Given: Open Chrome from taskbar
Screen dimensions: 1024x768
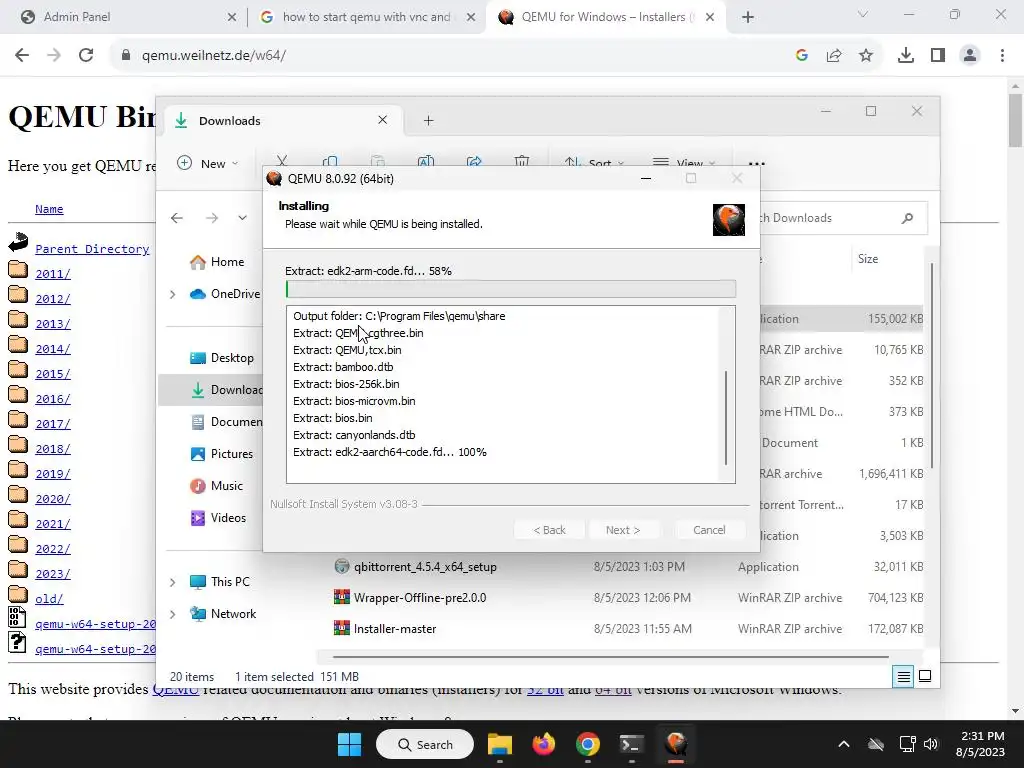Looking at the screenshot, I should pos(588,744).
